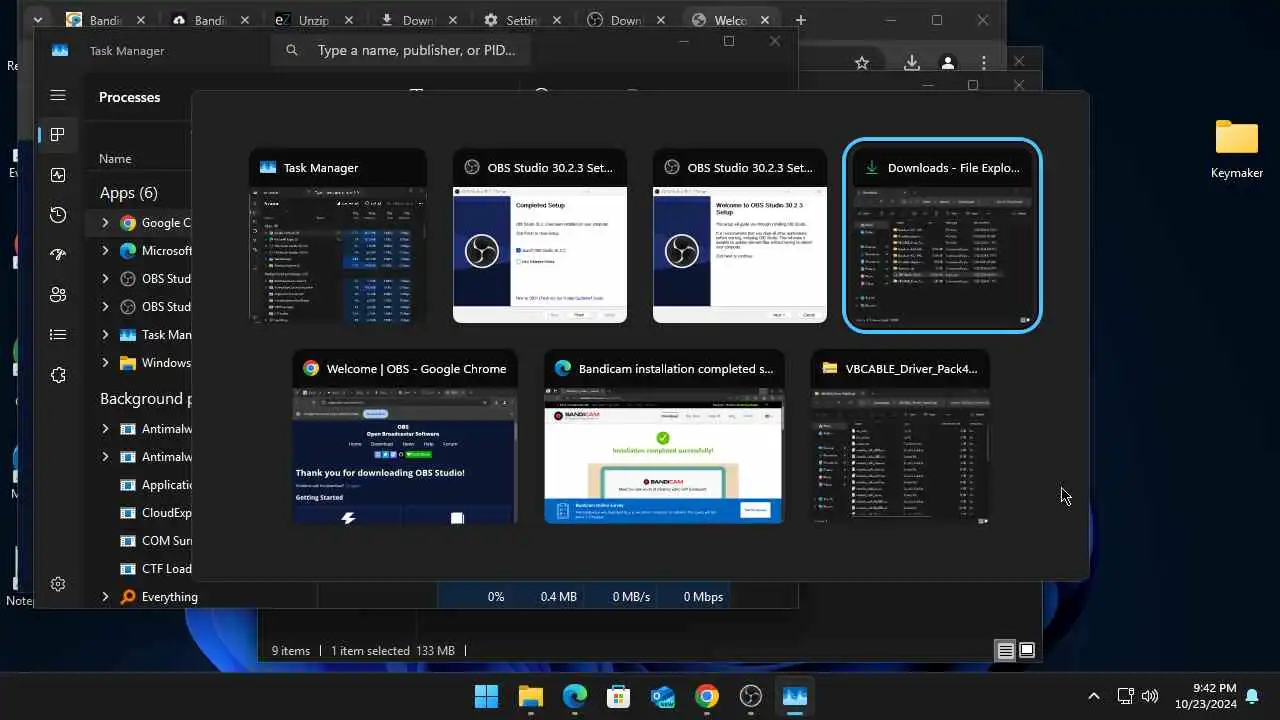Open Startup apps icon in Task Manager sidebar
This screenshot has height=720, width=1280.
[58, 255]
